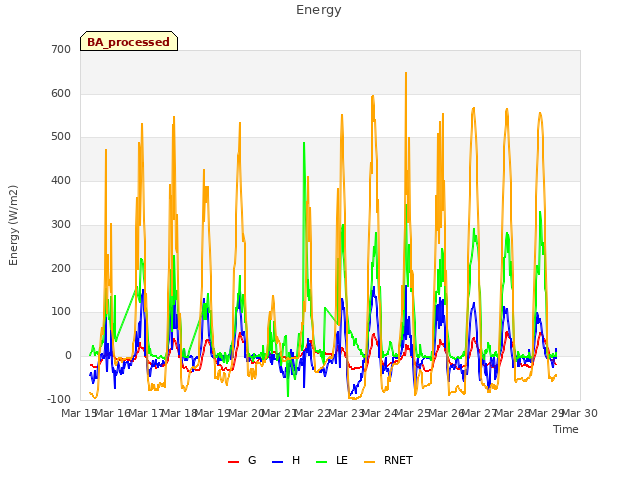640x480 pixels.
Task: Click the -100 y-axis tick label
Action: tap(59, 399)
